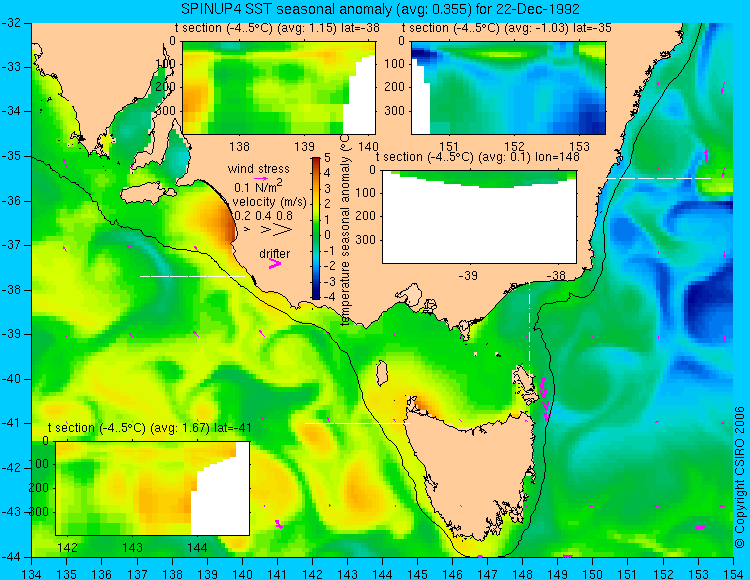Click the 't section (avg: 1.15) lat=-38' title
The image size is (750, 580).
pos(277,28)
